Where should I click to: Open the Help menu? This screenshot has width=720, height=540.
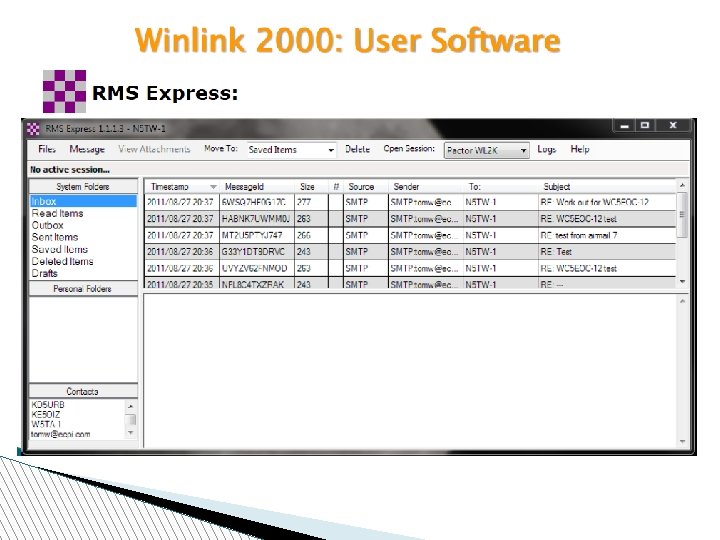point(579,149)
